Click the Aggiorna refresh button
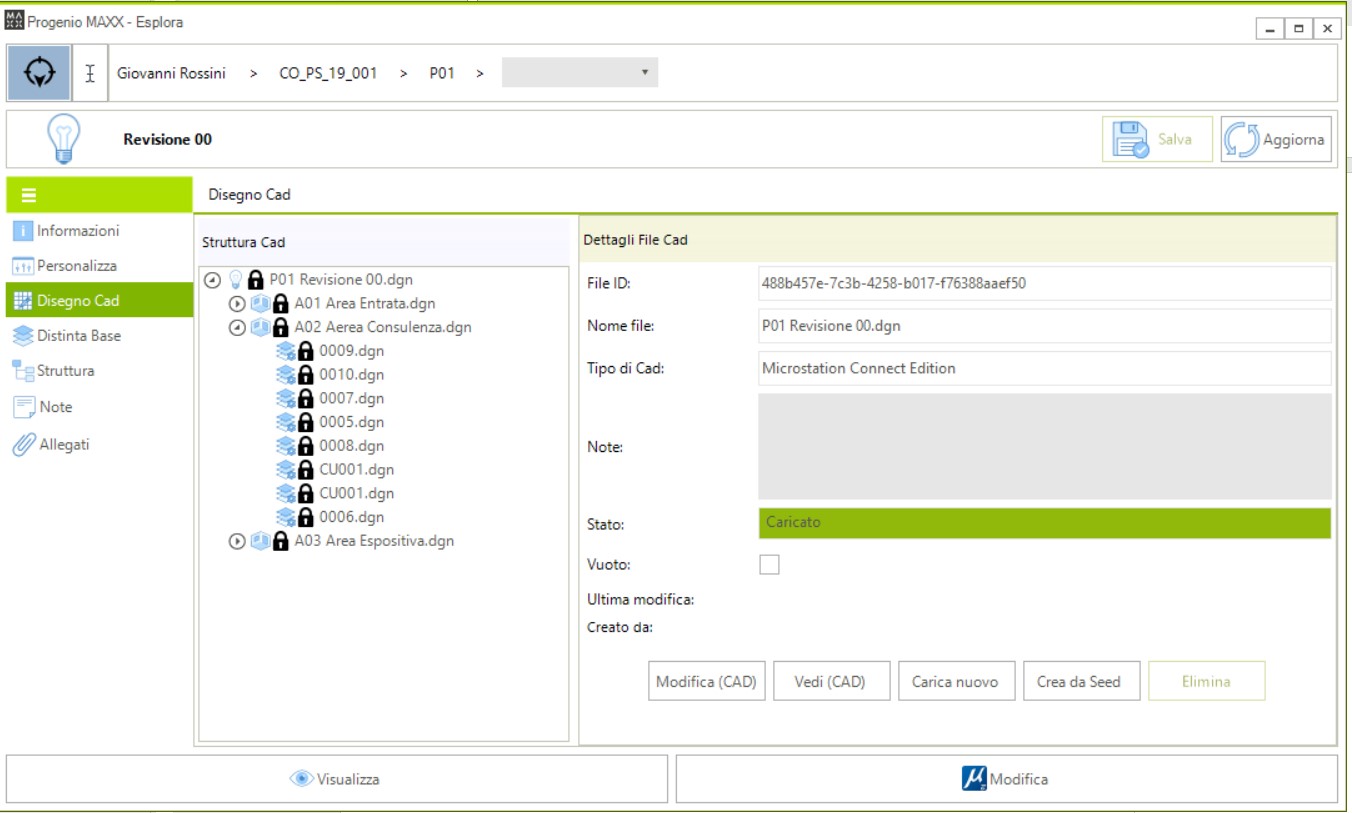 click(x=1276, y=139)
